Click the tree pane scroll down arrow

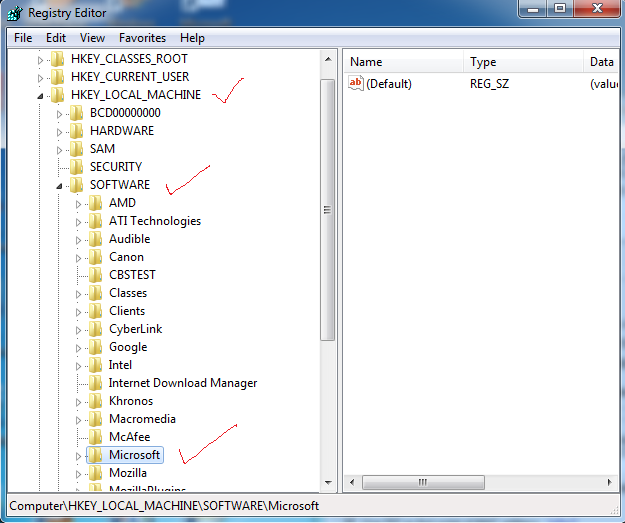[x=328, y=483]
